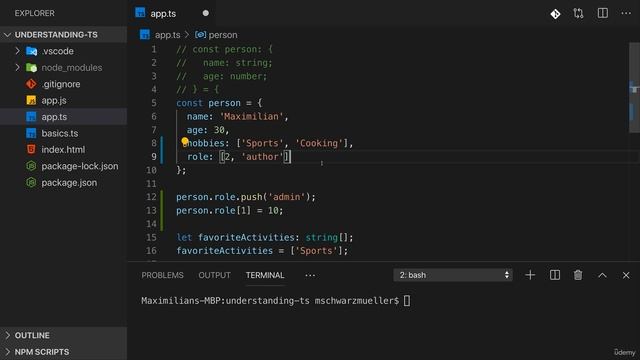640x360 pixels.
Task: Split the terminal pane
Action: (555, 275)
